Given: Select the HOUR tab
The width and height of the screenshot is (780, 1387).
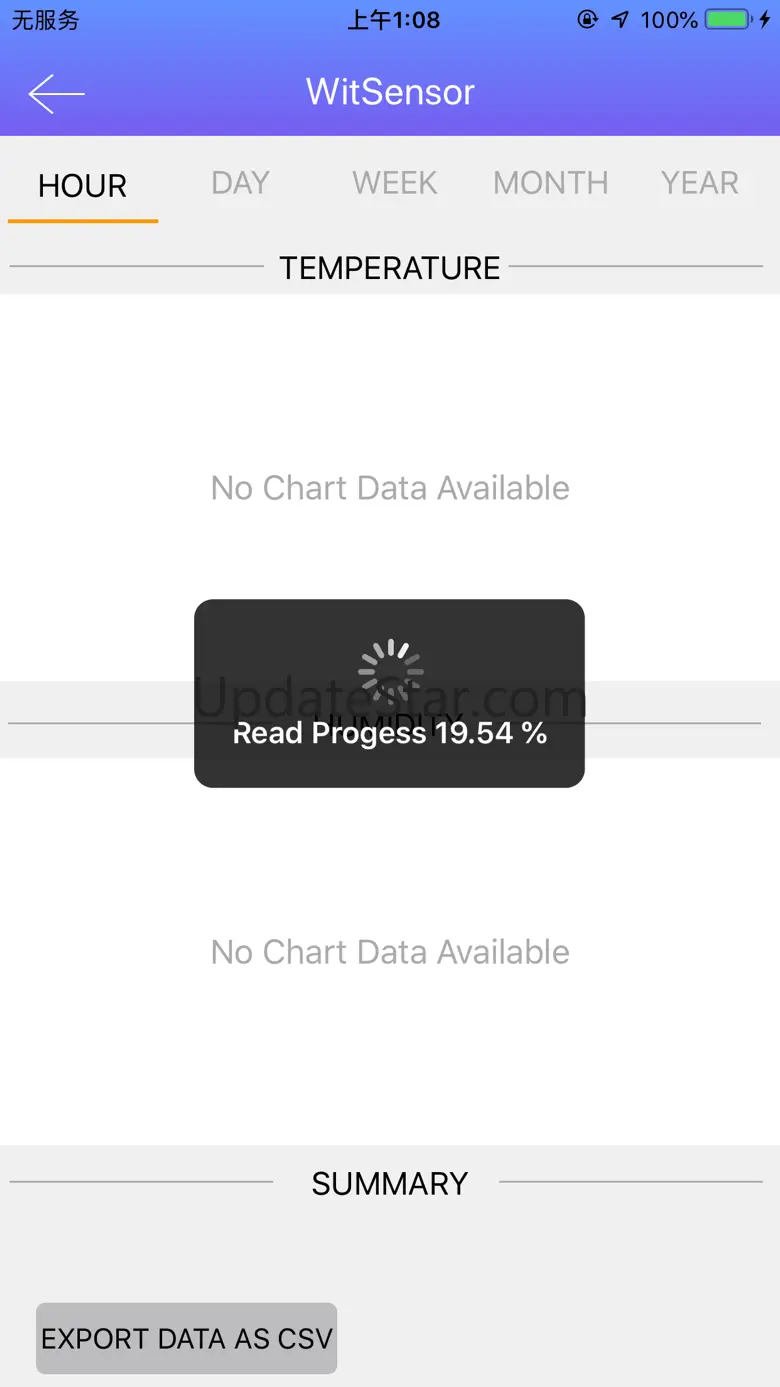Looking at the screenshot, I should [x=83, y=186].
